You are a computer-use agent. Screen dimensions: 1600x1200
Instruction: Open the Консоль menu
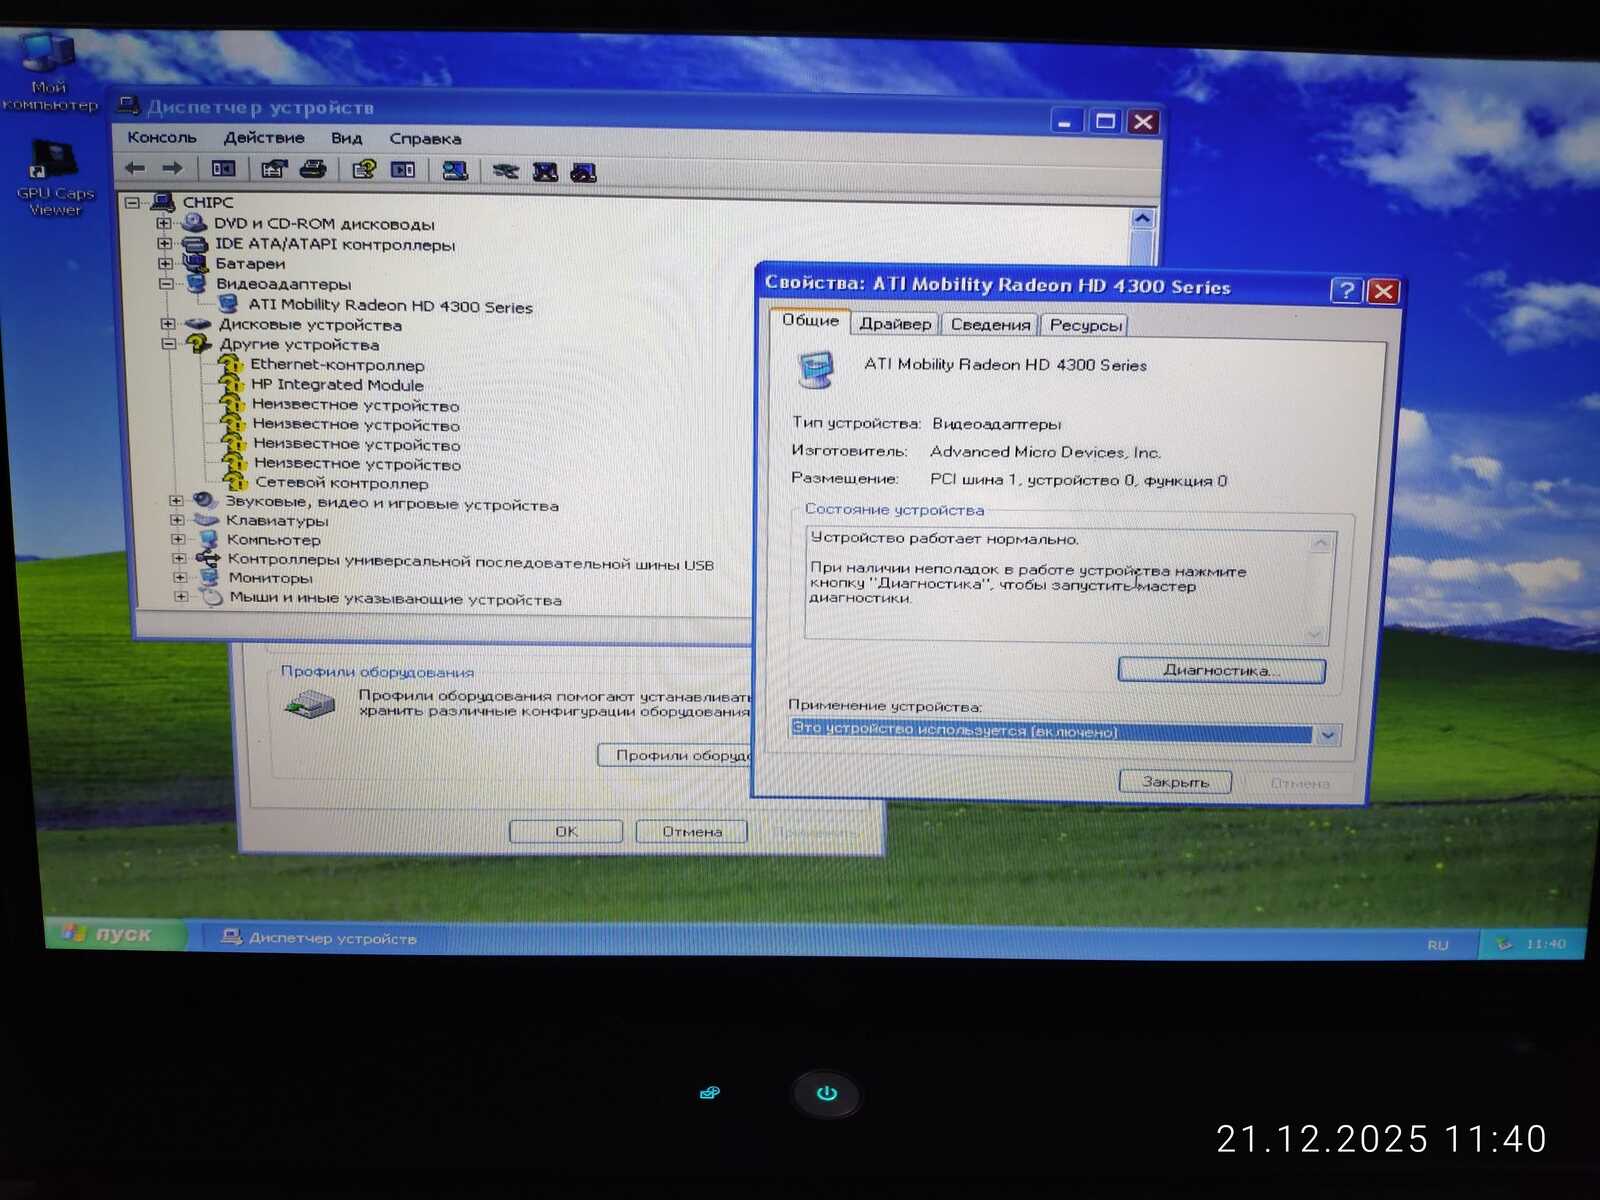[162, 137]
